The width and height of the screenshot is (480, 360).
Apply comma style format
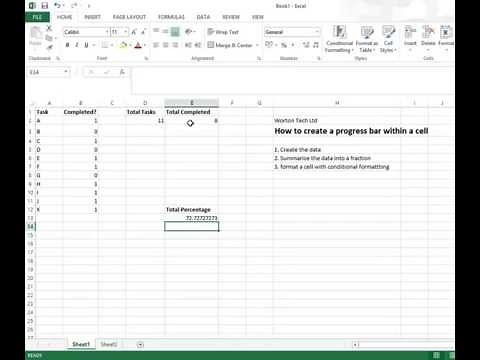pos(293,45)
